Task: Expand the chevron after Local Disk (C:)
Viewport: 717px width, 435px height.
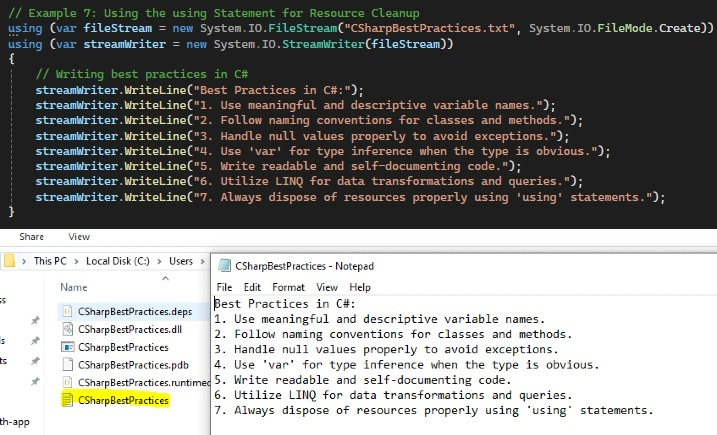Action: coord(159,261)
